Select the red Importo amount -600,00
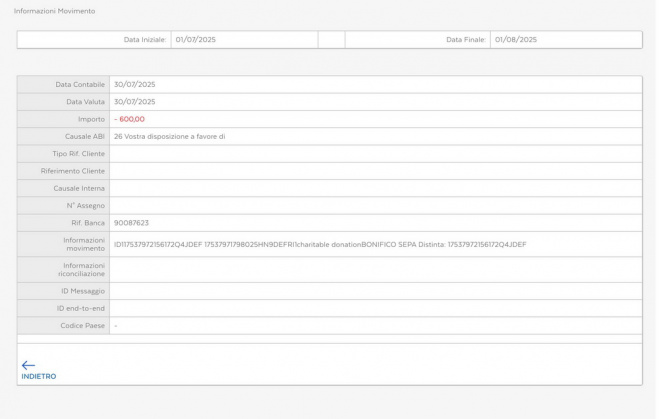 (129, 119)
